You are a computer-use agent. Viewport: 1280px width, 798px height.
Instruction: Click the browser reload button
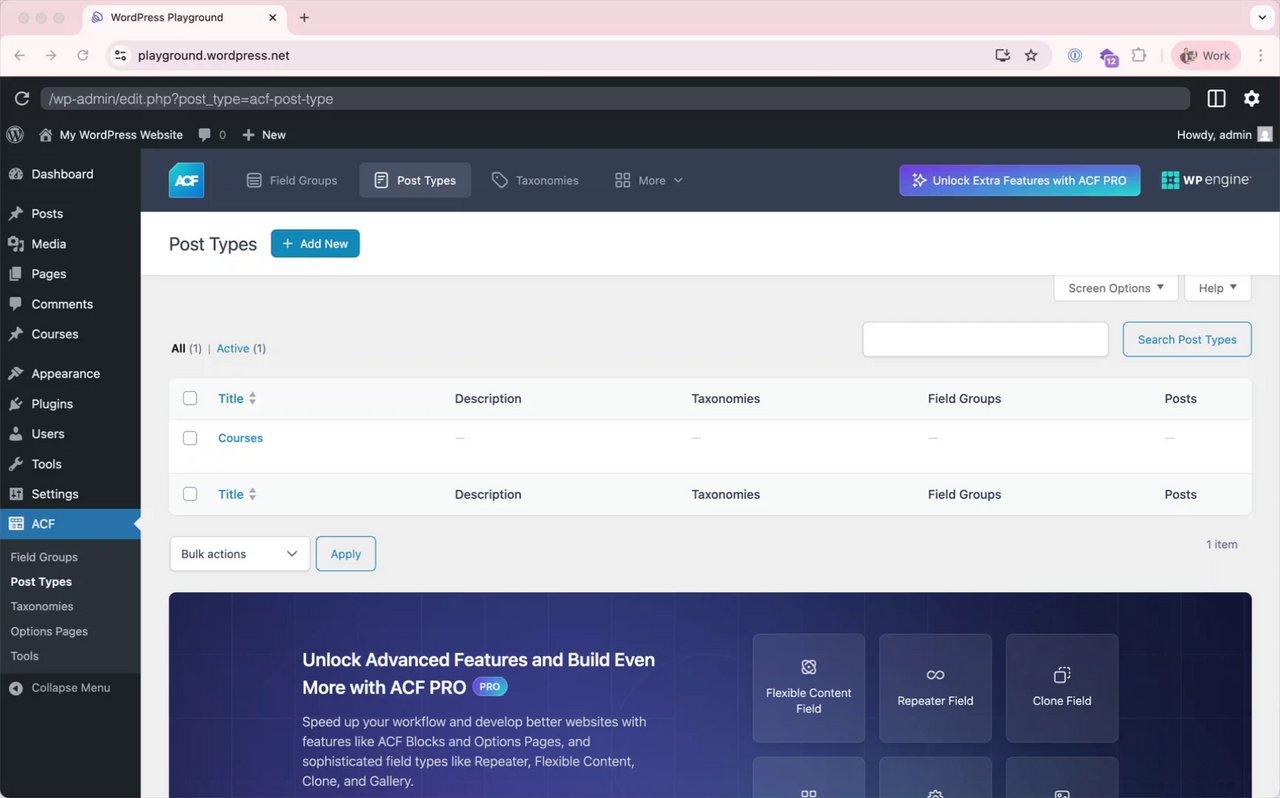(83, 55)
